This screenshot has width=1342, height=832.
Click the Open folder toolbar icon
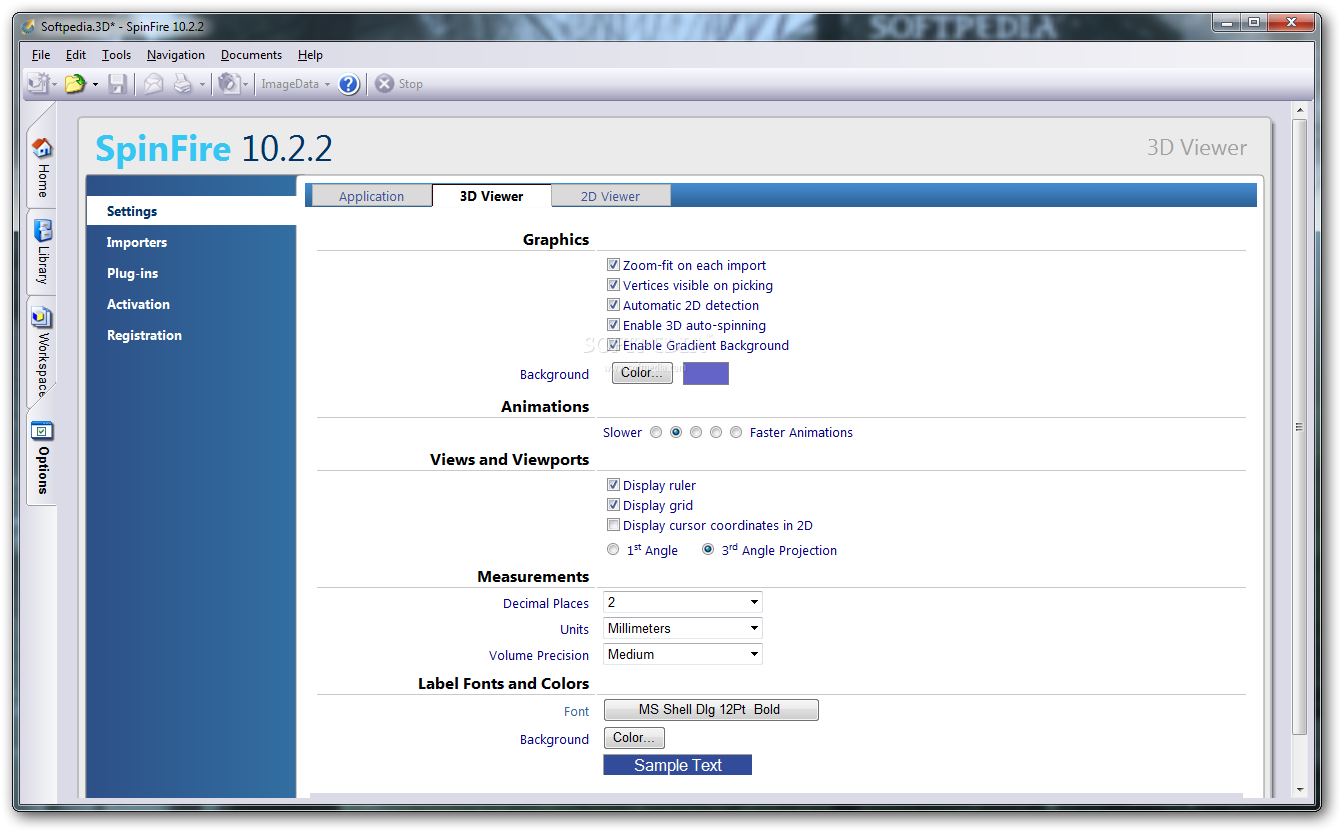click(x=76, y=84)
